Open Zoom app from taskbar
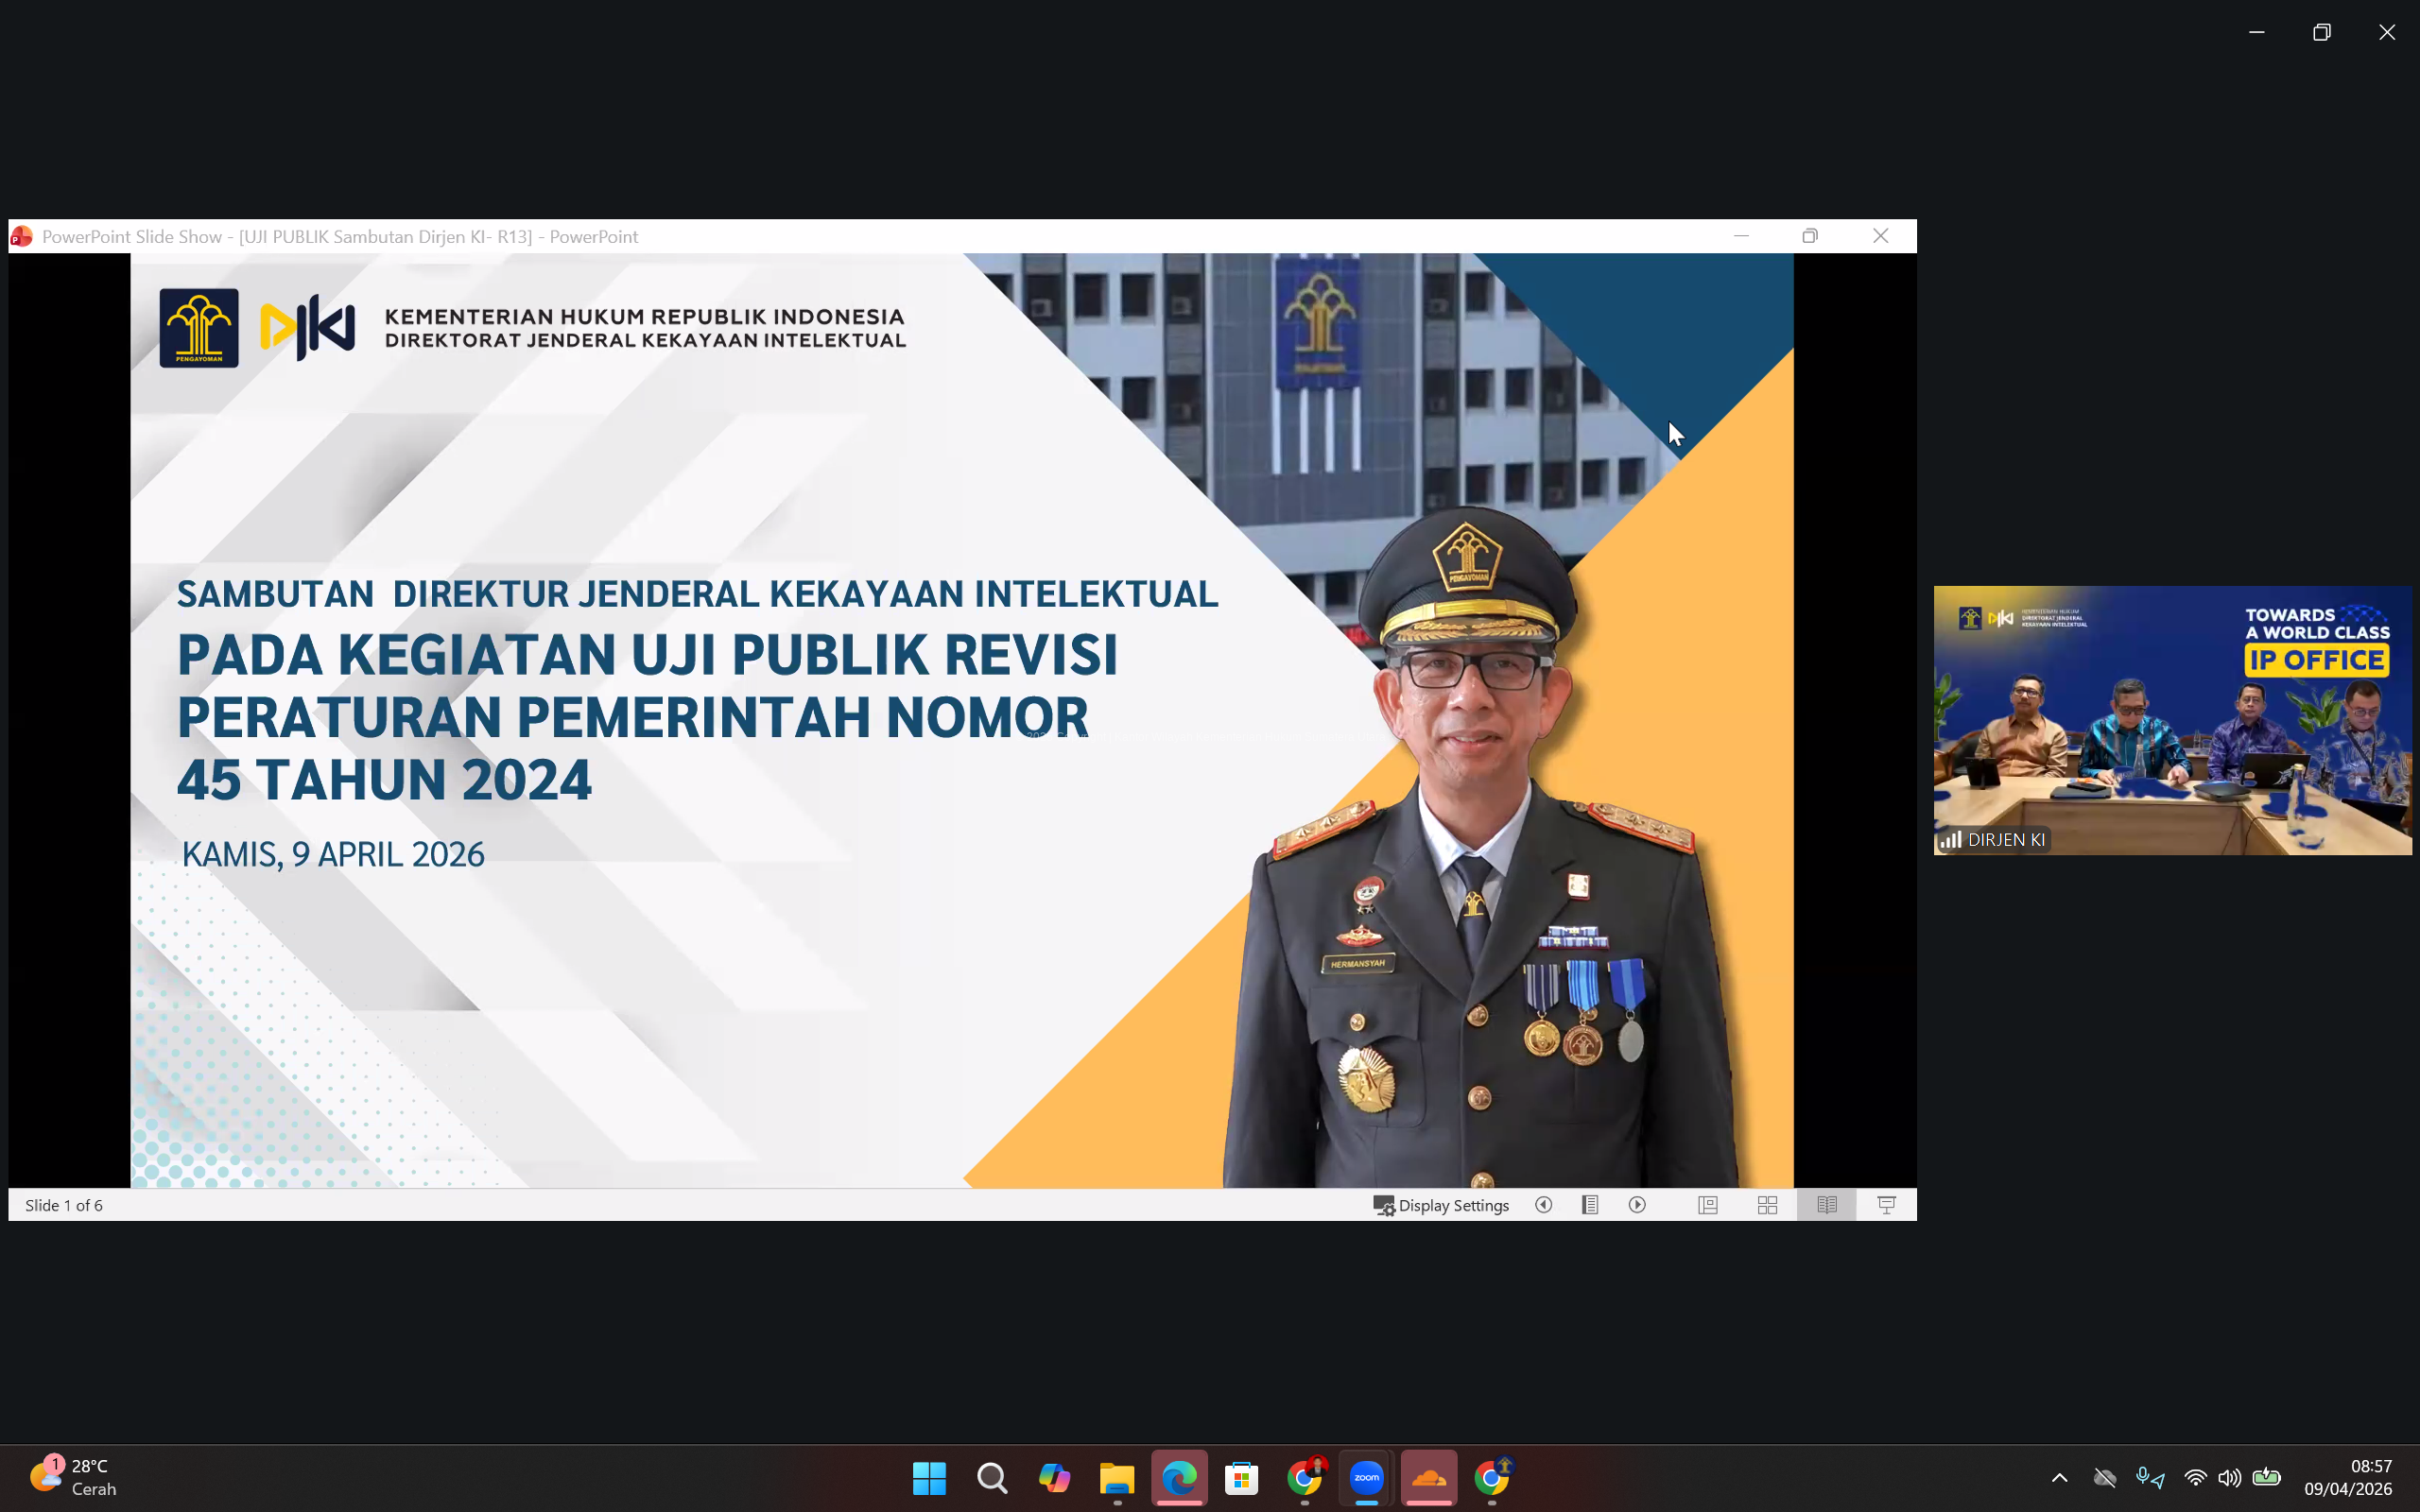This screenshot has height=1512, width=2420. click(1366, 1477)
